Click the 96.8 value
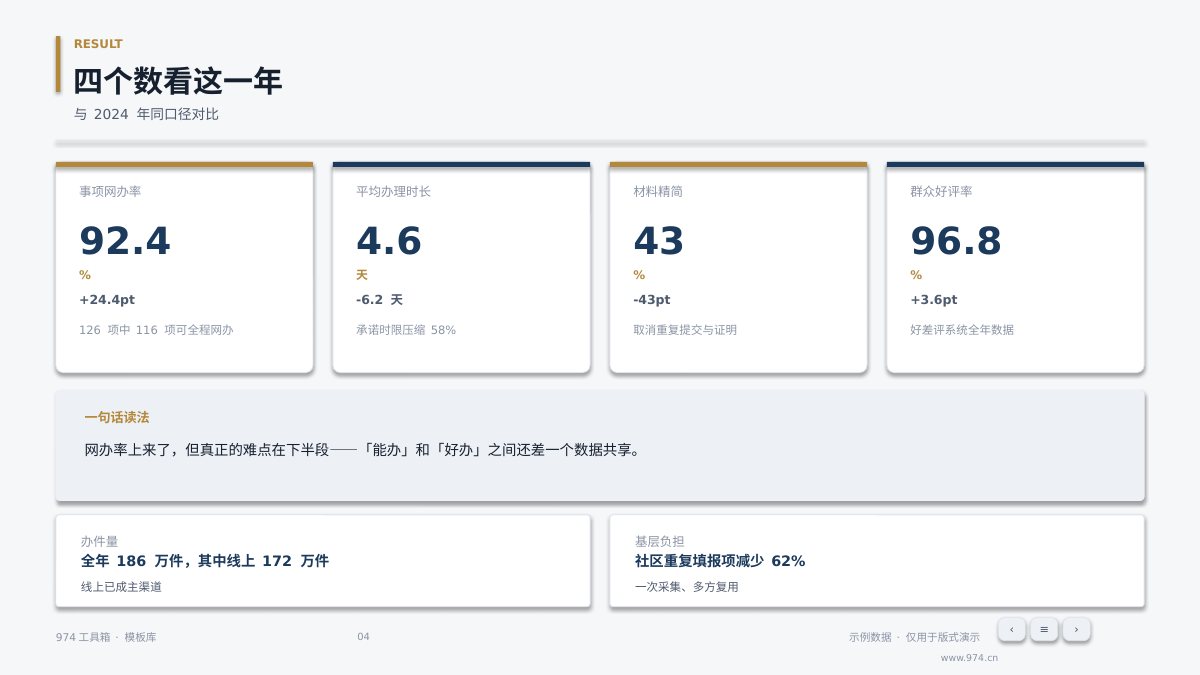The image size is (1200, 675). (956, 241)
